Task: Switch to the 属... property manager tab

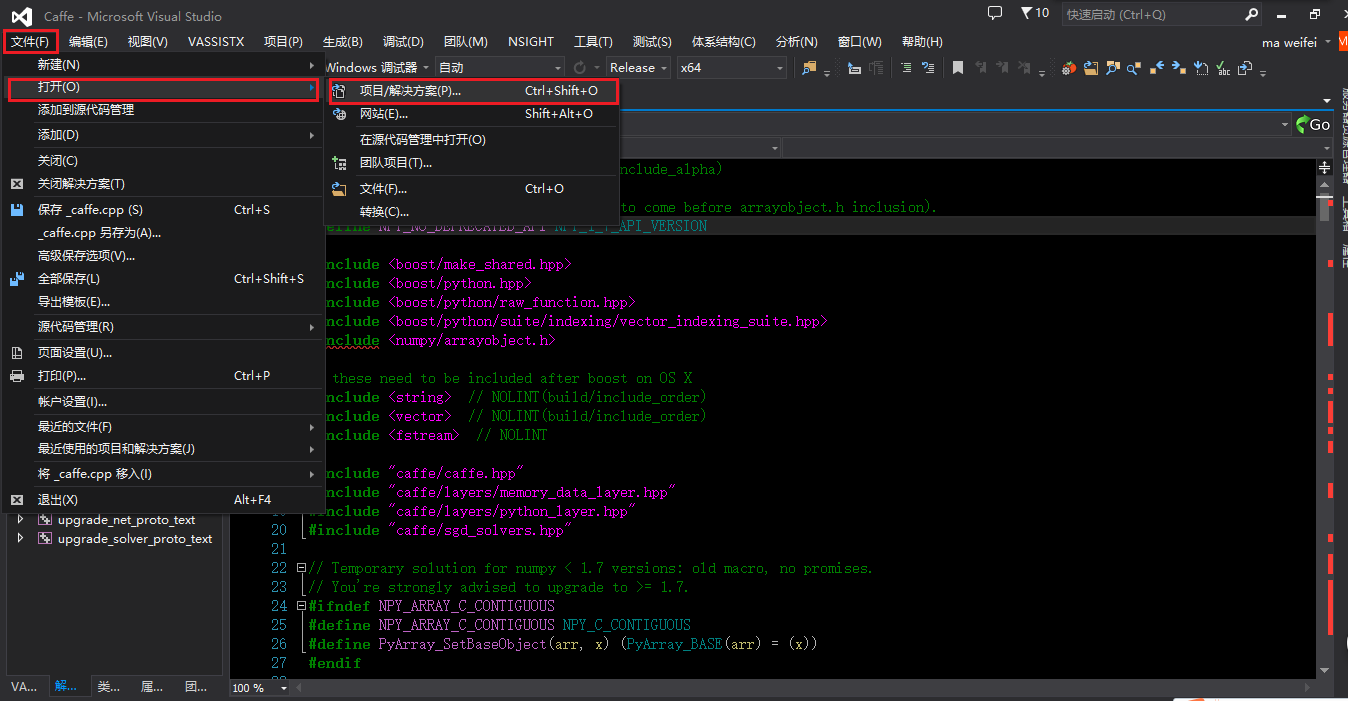Action: tap(153, 687)
